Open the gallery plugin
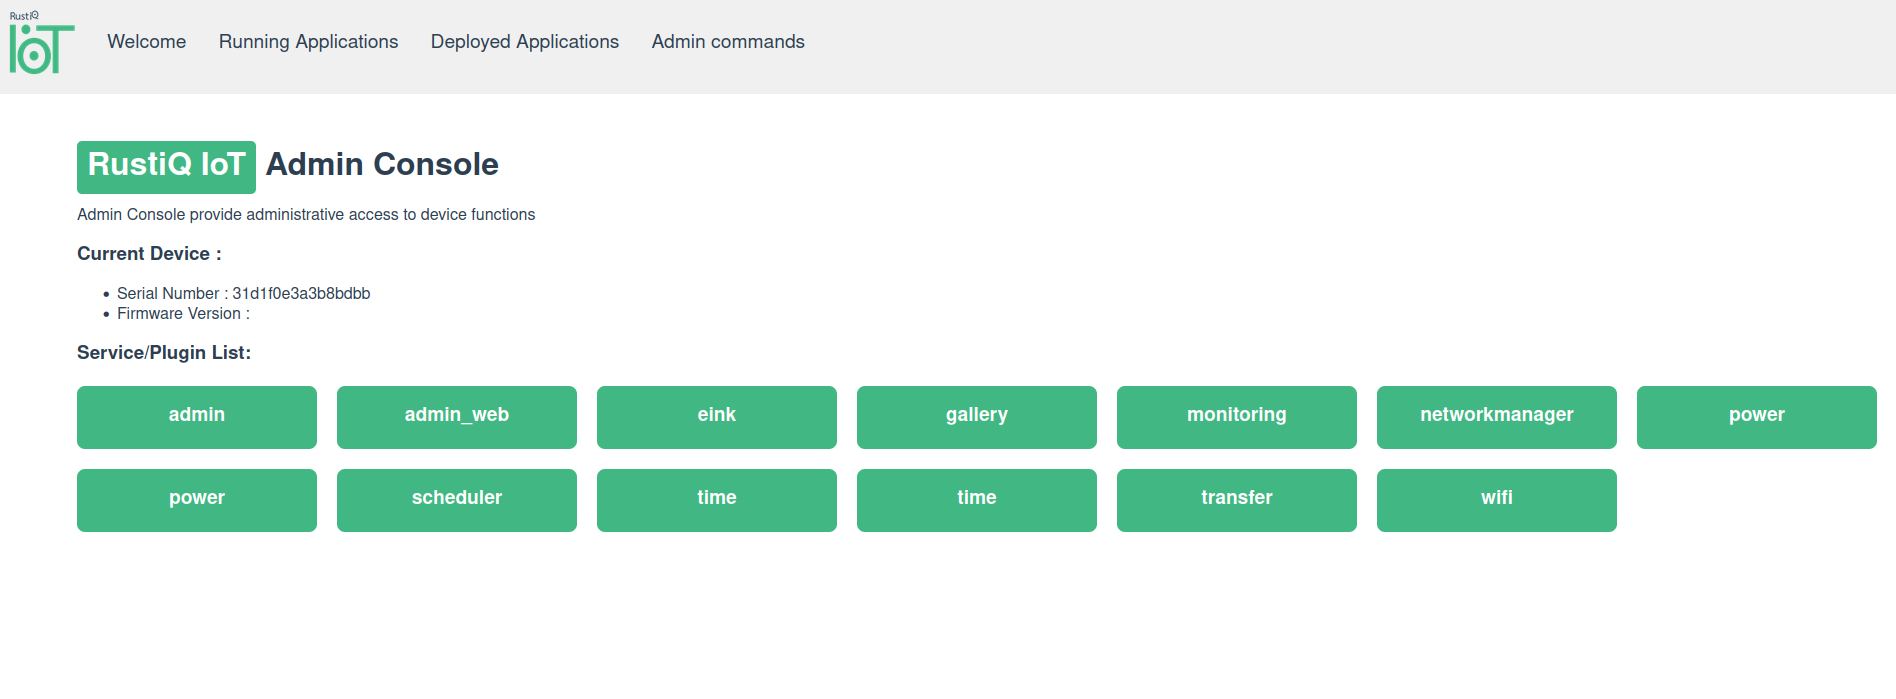 (977, 417)
